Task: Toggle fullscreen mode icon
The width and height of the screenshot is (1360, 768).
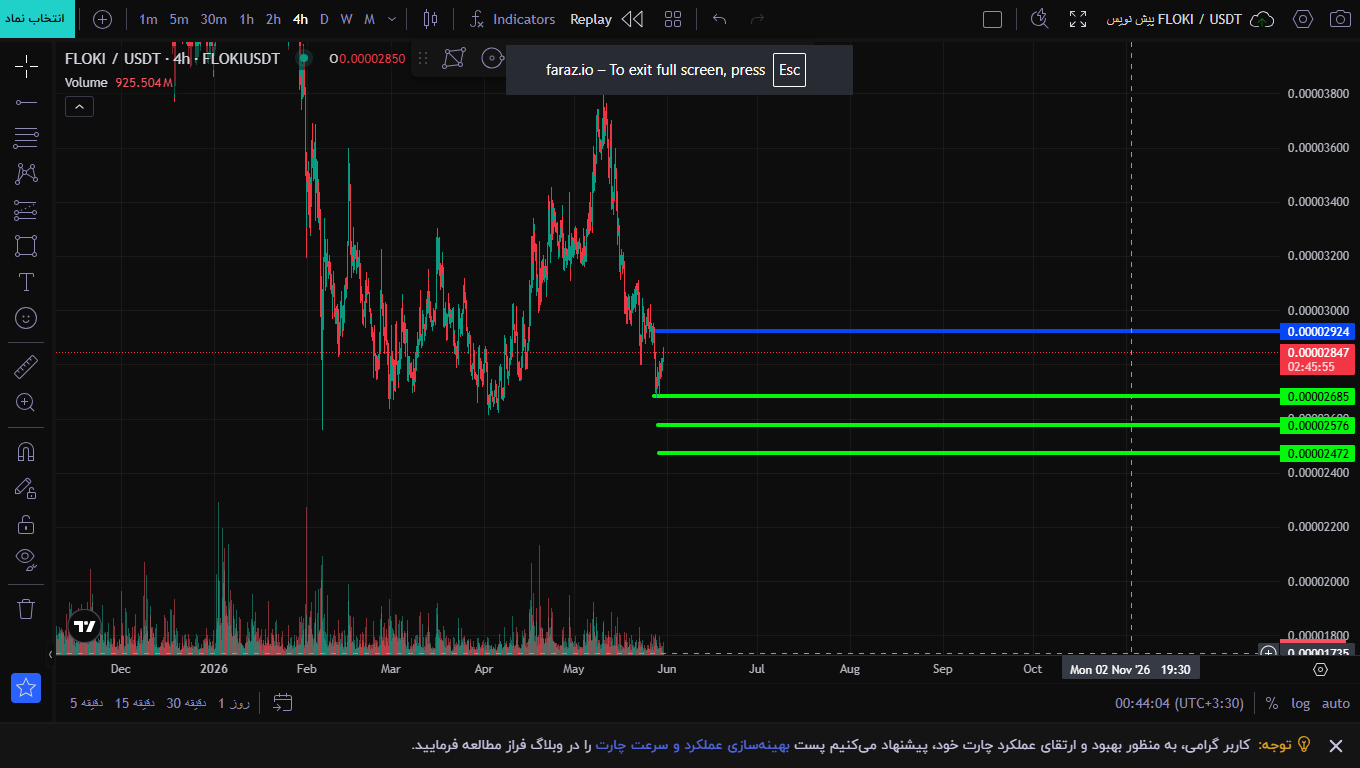Action: coord(1077,19)
